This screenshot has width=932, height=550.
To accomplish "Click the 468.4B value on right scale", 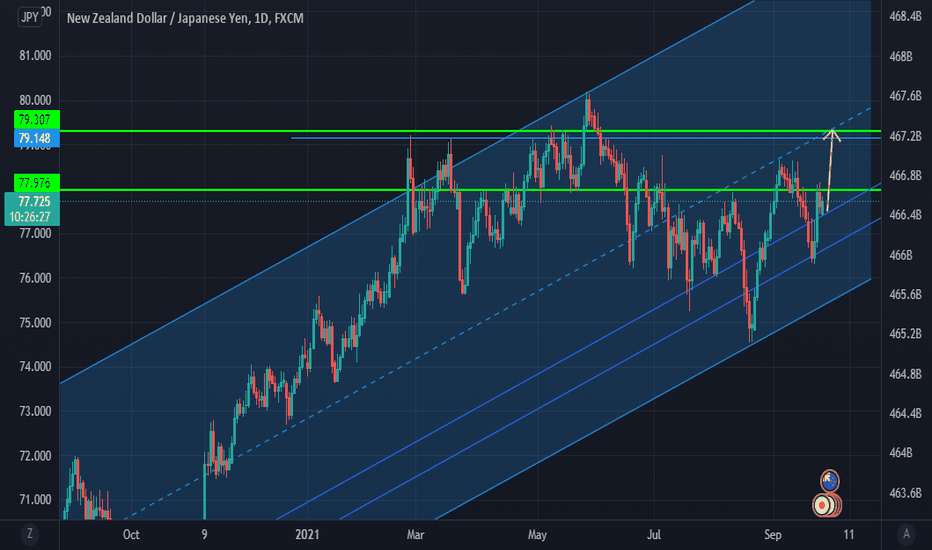I will click(905, 17).
